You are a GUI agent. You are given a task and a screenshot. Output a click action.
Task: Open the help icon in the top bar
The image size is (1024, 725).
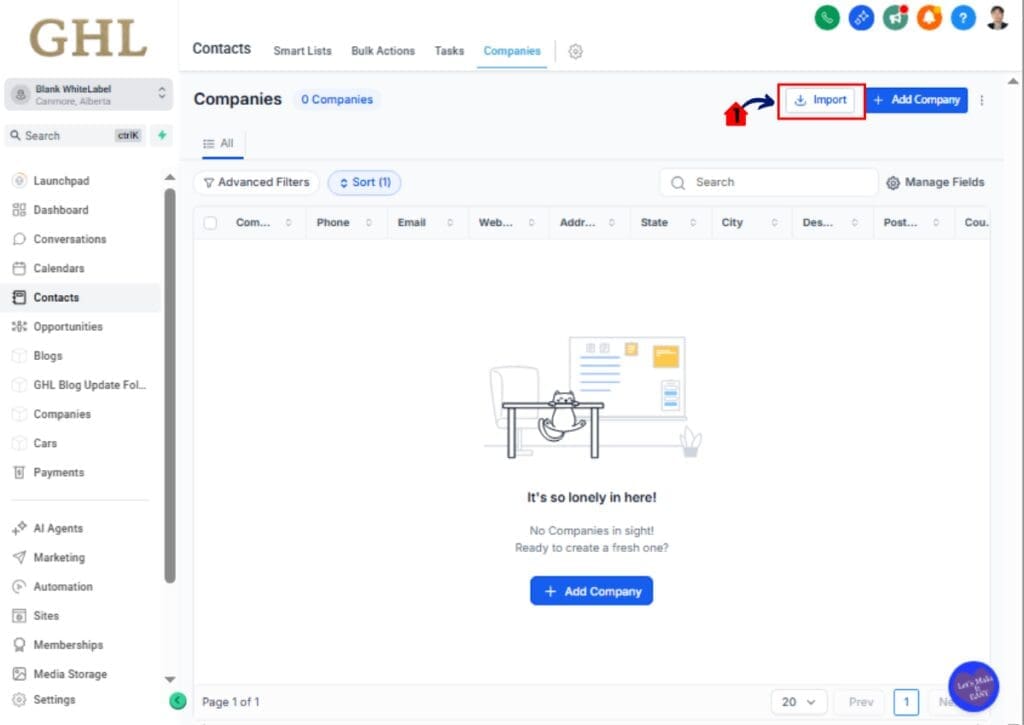962,17
